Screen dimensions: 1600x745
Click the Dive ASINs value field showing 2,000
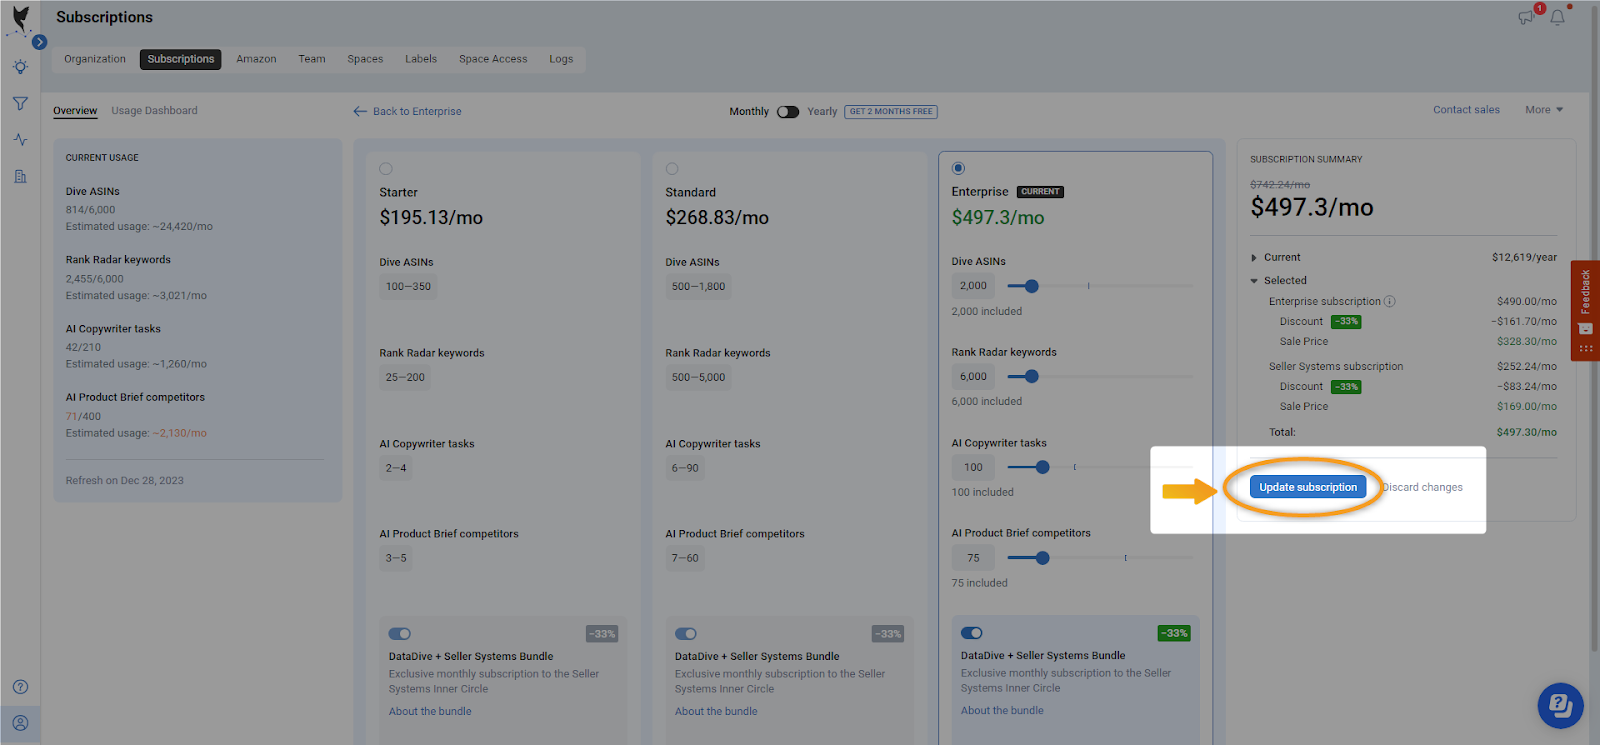pos(973,286)
